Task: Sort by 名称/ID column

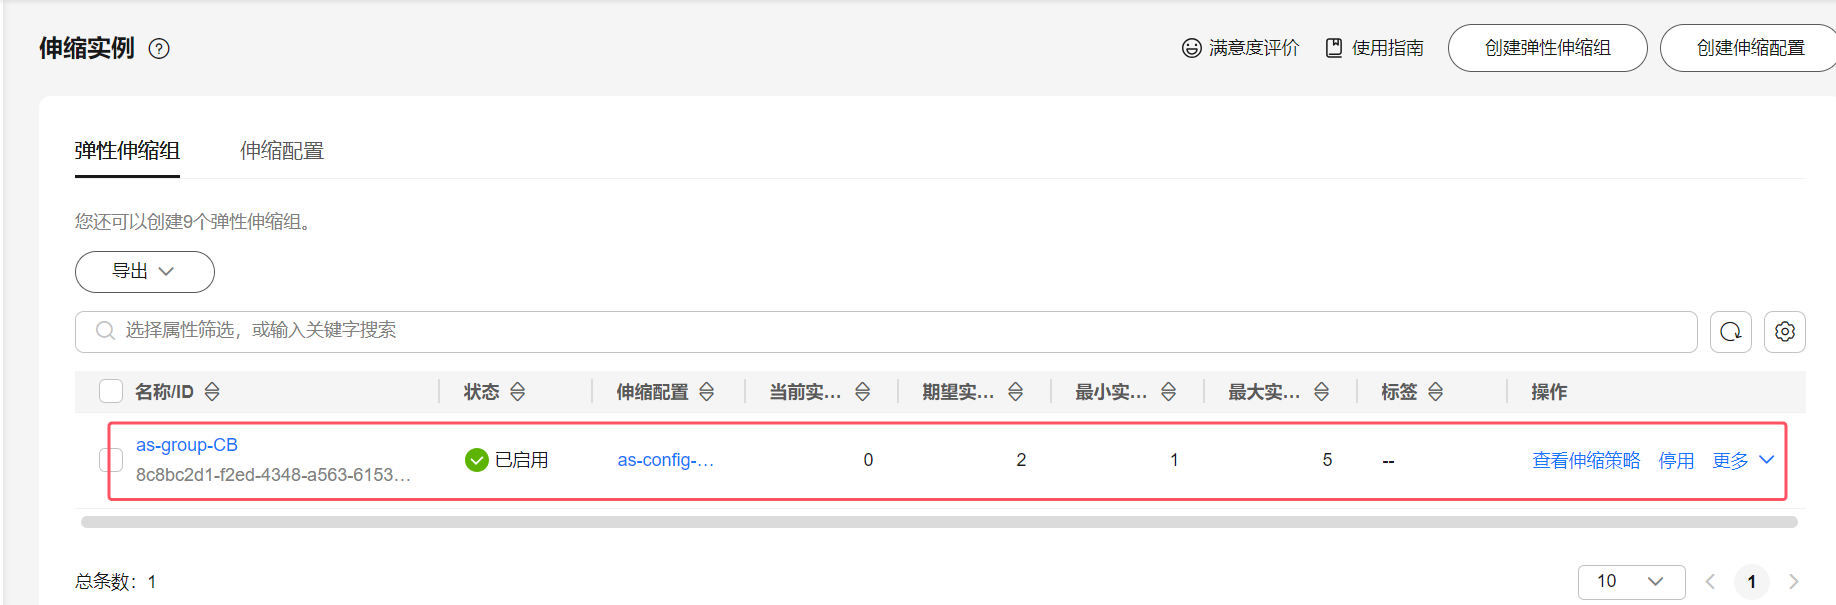Action: 212,392
